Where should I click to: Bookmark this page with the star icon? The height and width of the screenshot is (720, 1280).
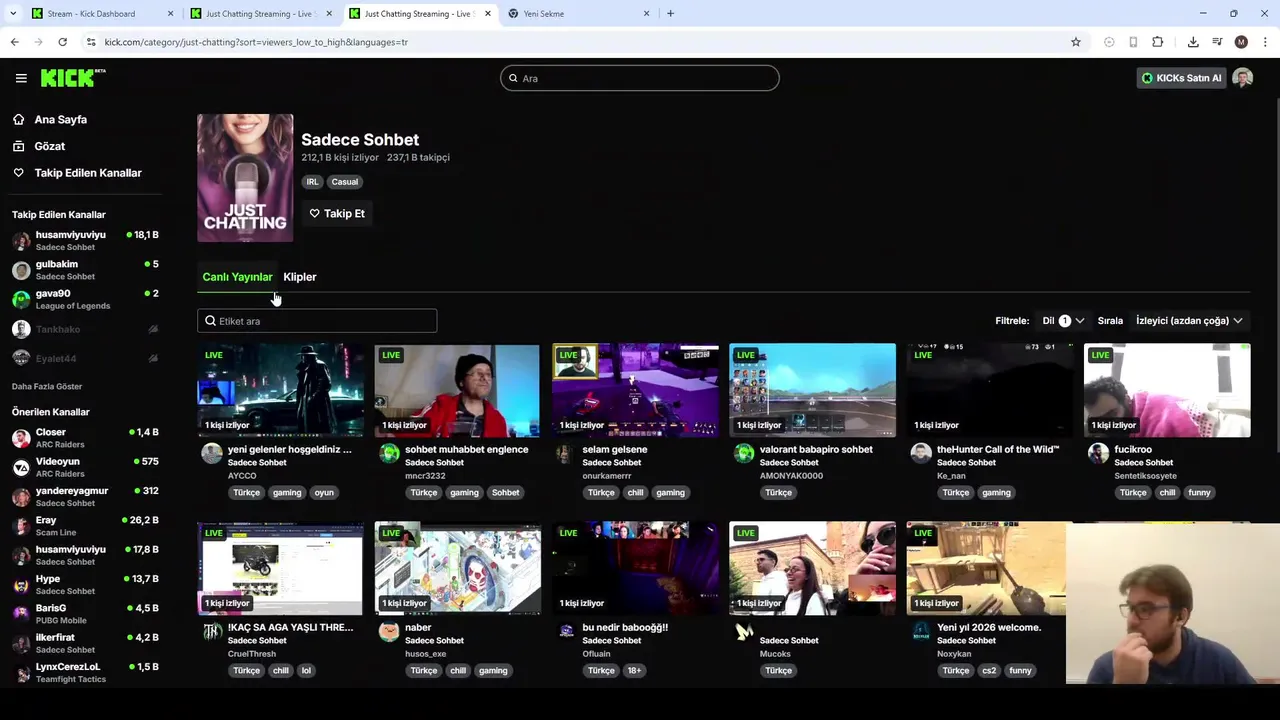click(x=1076, y=42)
